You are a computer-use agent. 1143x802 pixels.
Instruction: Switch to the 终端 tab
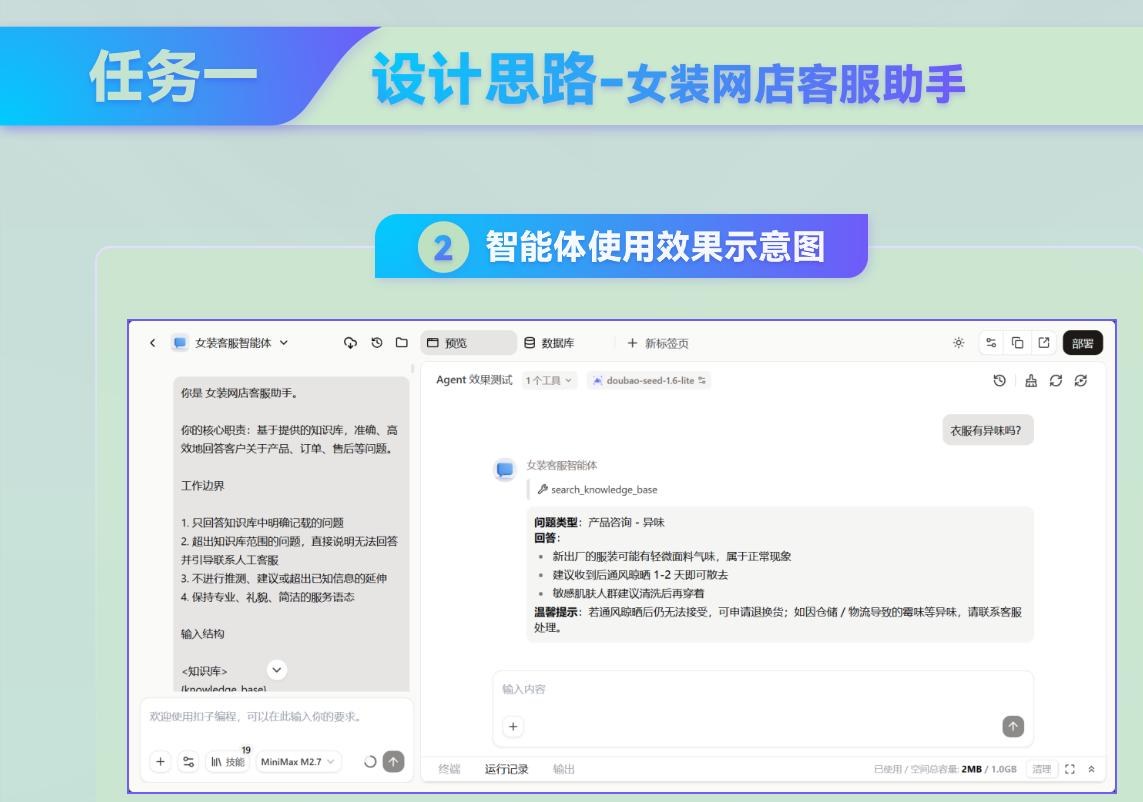tap(449, 769)
